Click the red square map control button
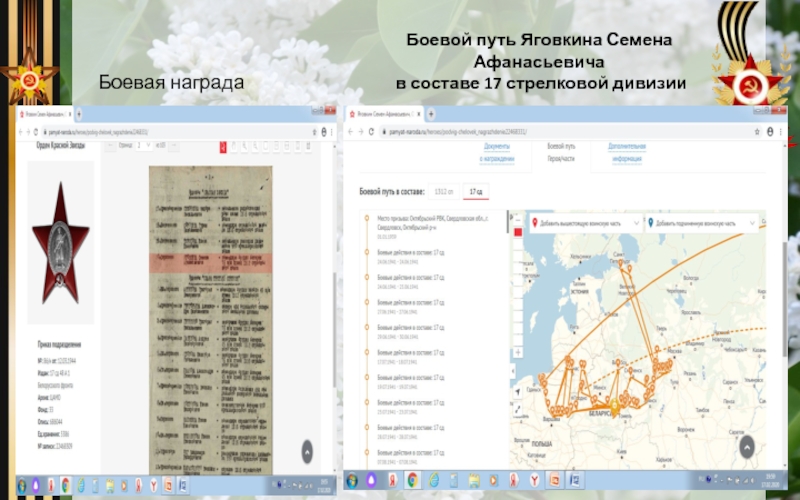Image resolution: width=800 pixels, height=500 pixels. (x=518, y=232)
